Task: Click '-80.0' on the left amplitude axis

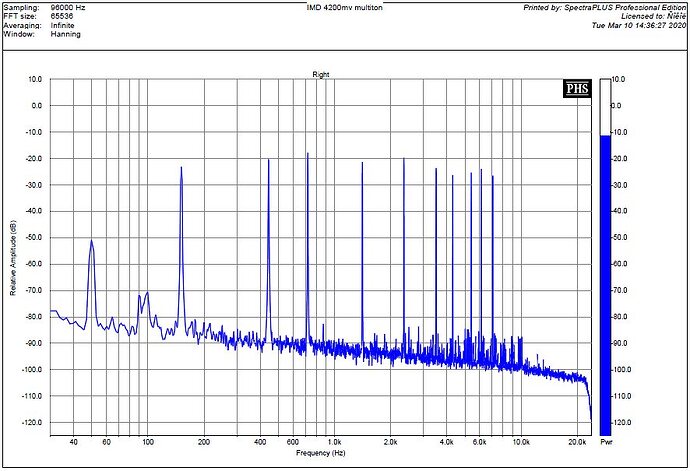Action: (33, 316)
